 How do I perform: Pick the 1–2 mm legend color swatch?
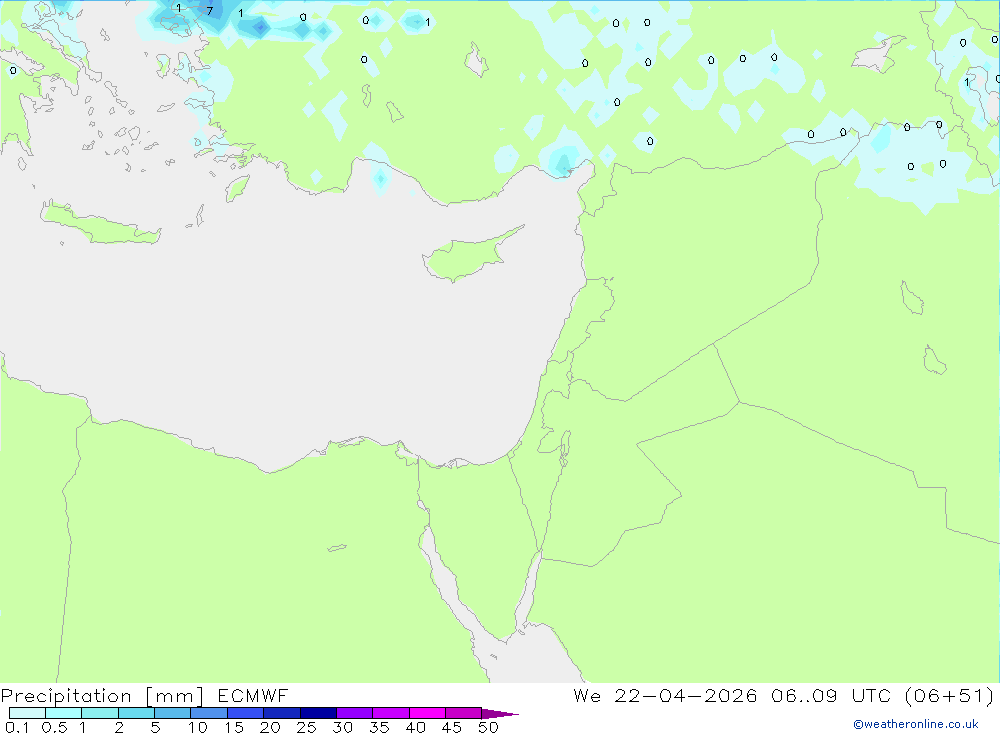pyautogui.click(x=100, y=713)
